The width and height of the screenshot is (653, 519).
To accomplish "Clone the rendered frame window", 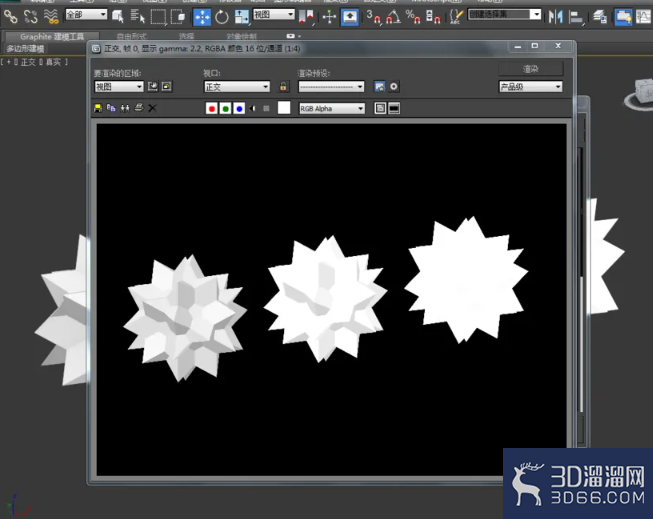I will 125,108.
